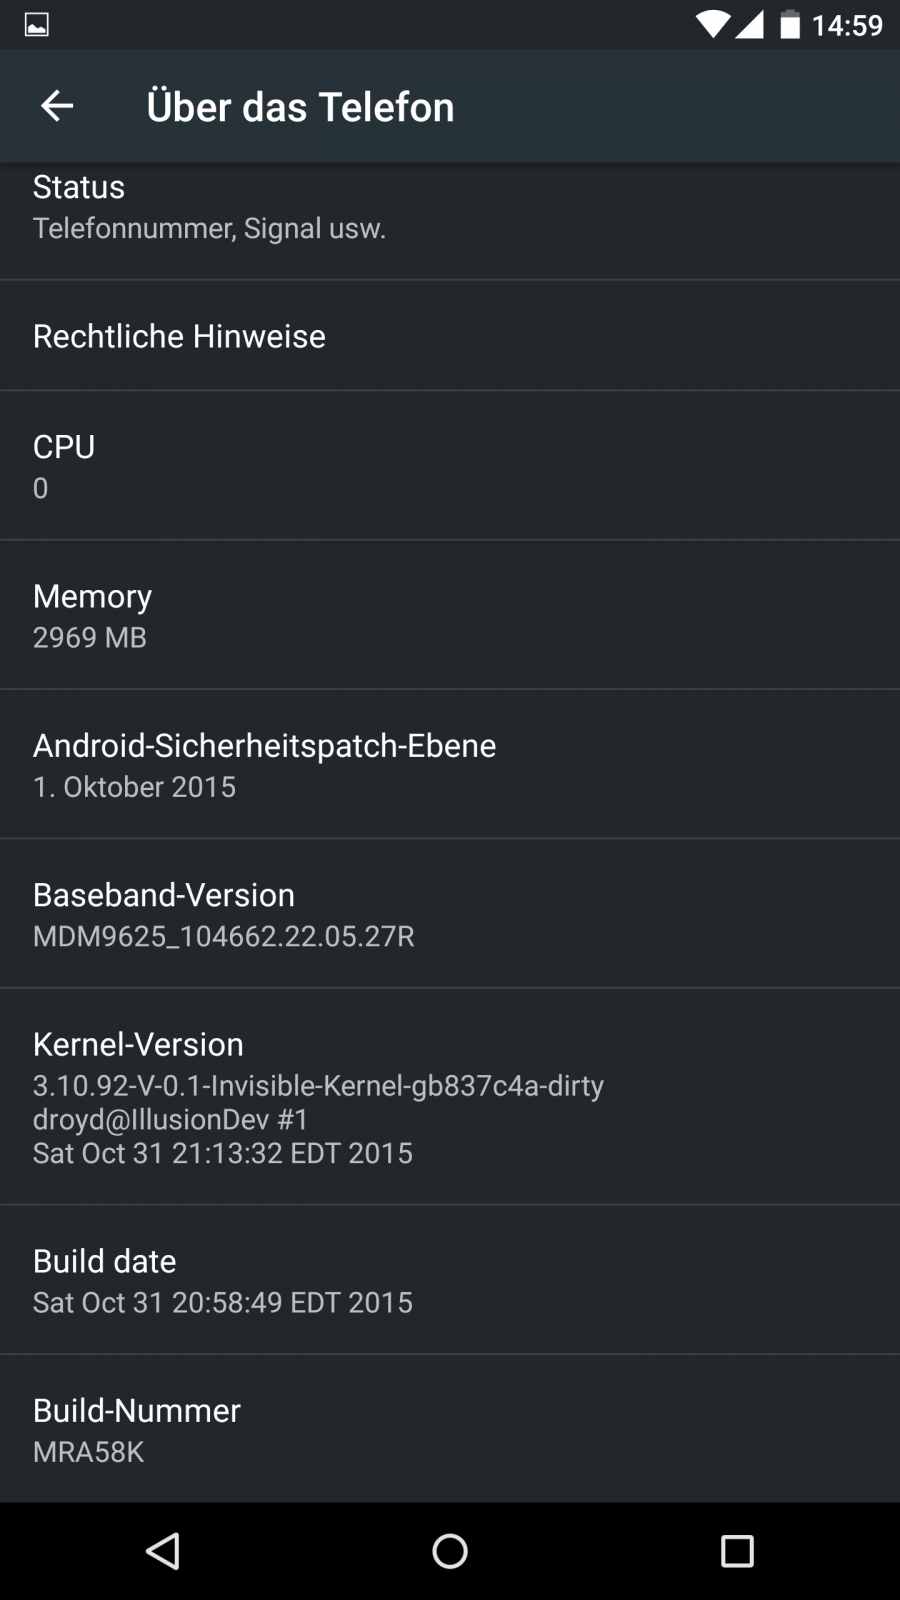Tap the Baseband-Version entry
Image resolution: width=900 pixels, height=1600 pixels.
450,914
